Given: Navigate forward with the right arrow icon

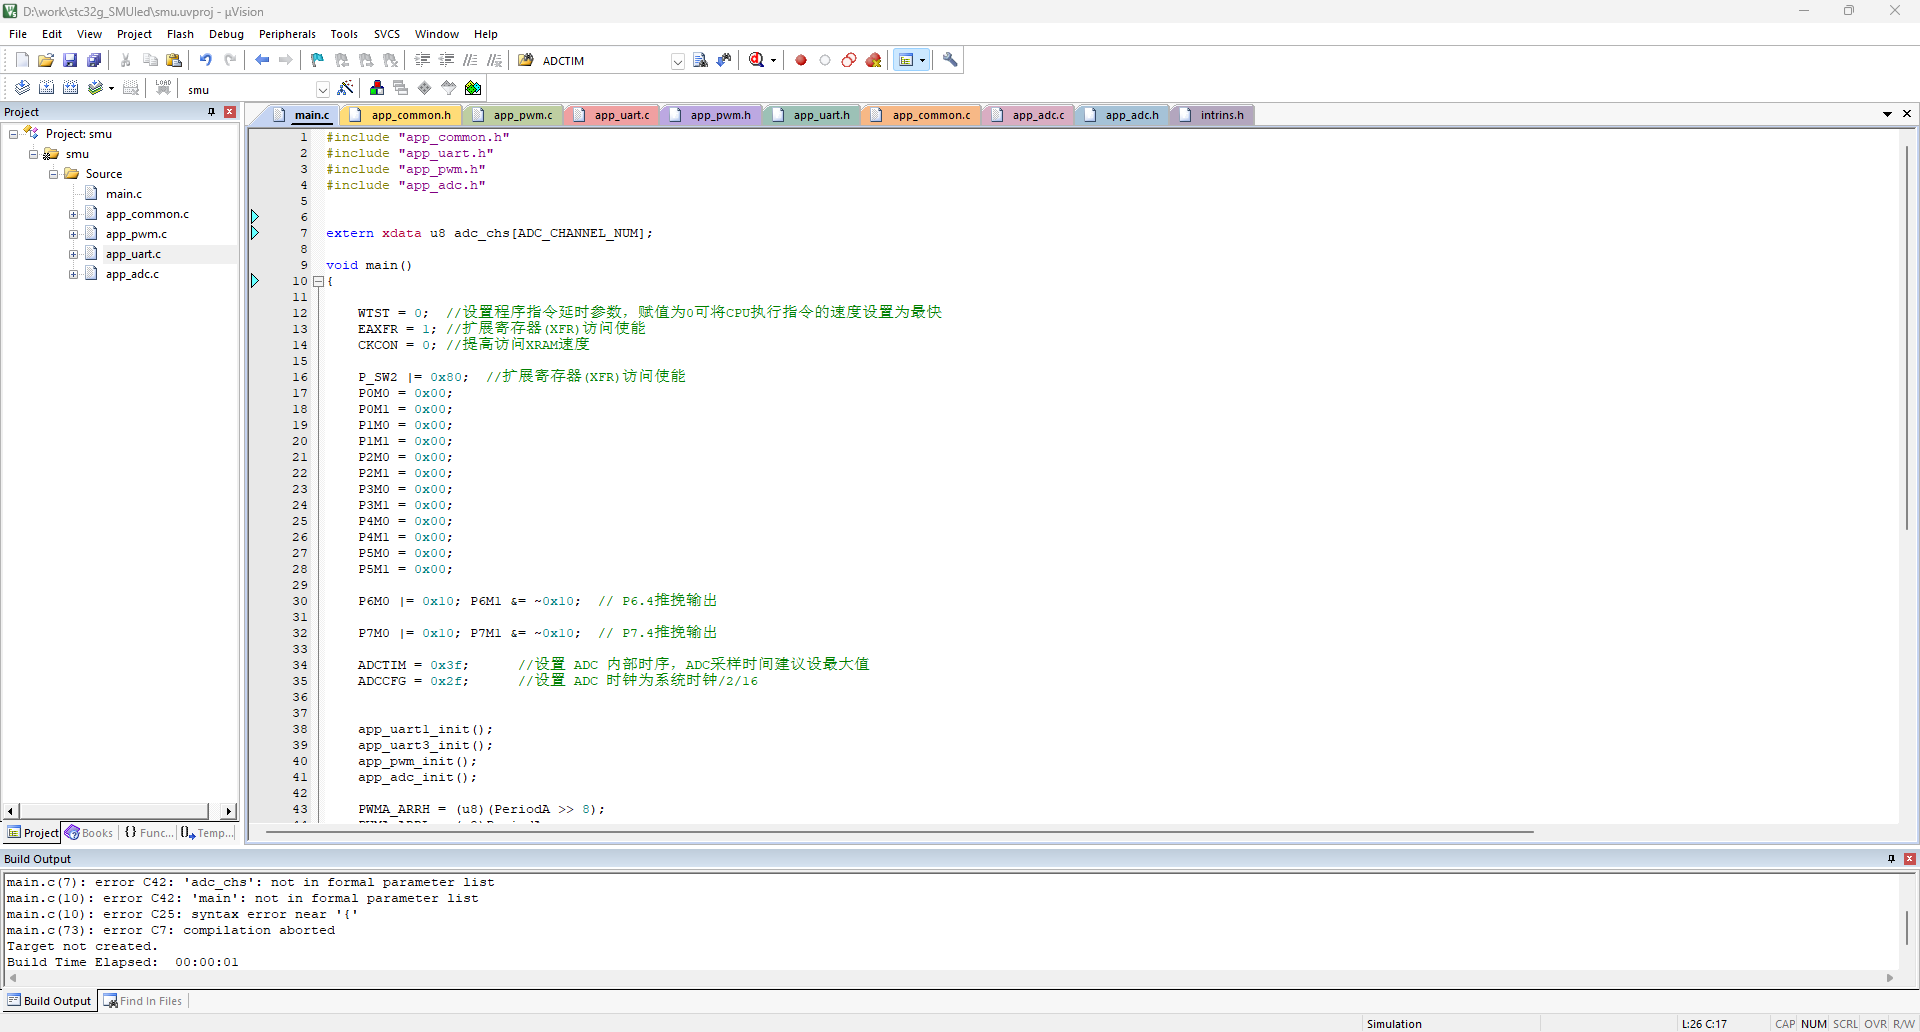Looking at the screenshot, I should pos(286,60).
